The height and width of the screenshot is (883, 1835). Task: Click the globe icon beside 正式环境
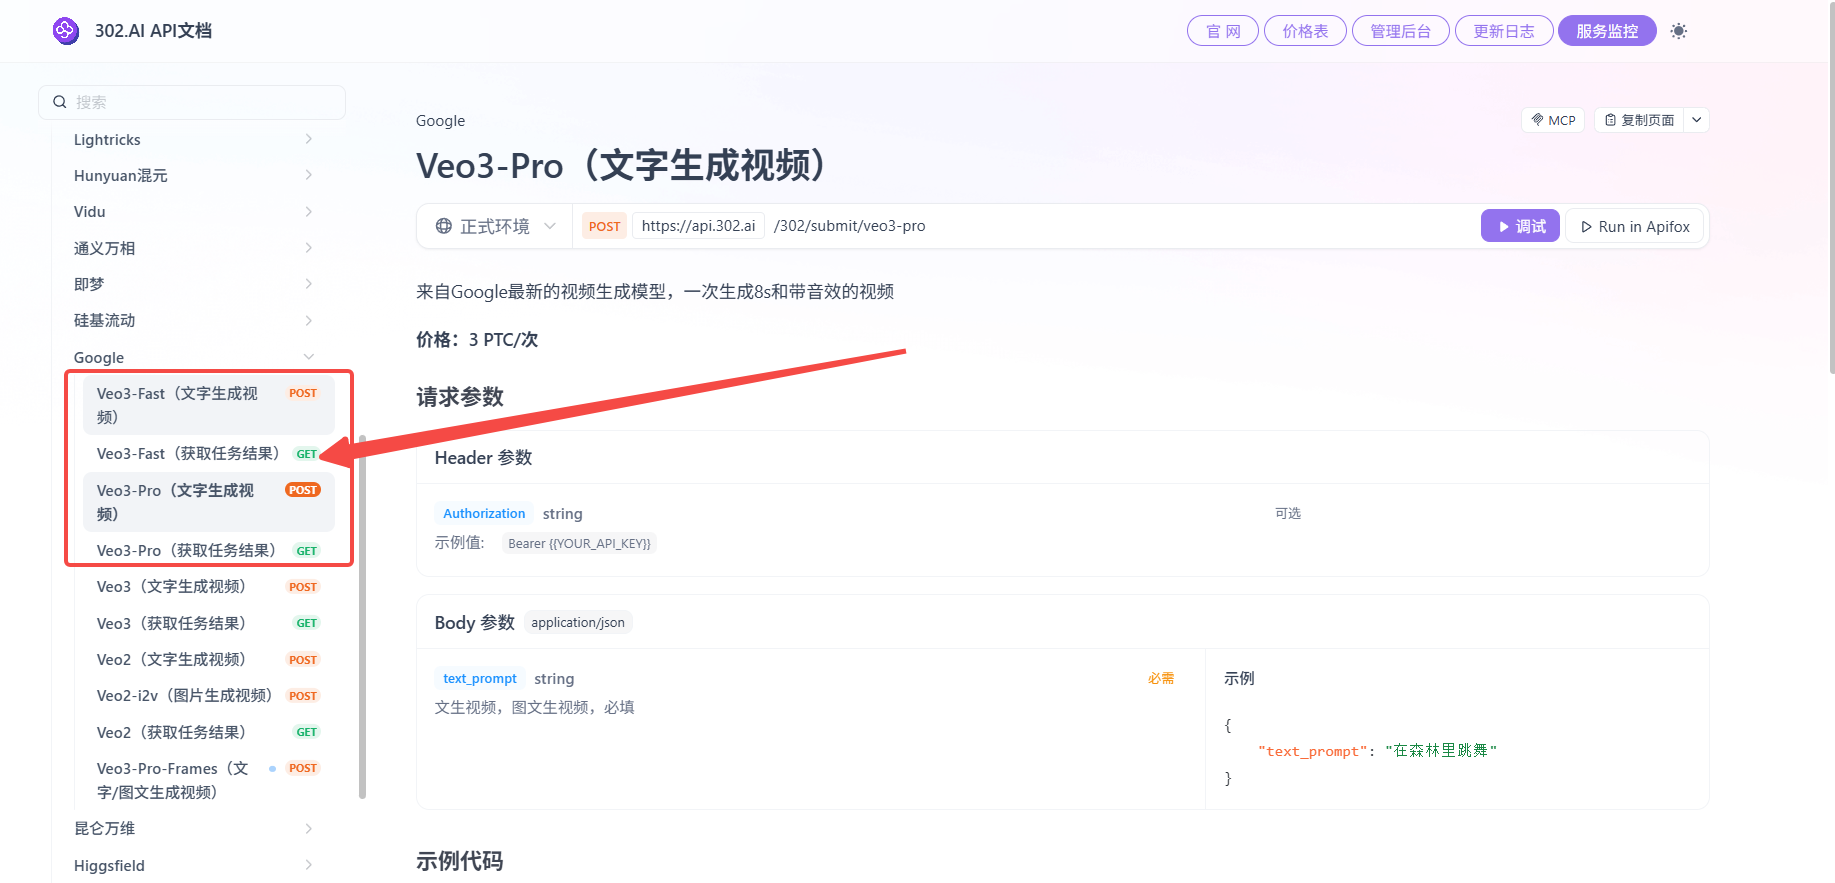coord(444,226)
